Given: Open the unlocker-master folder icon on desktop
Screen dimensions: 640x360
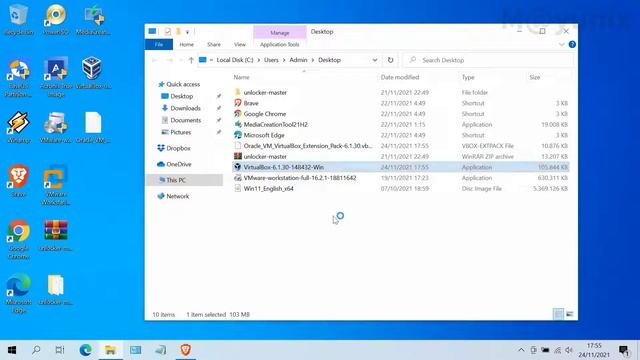Looking at the screenshot, I should [x=56, y=289].
